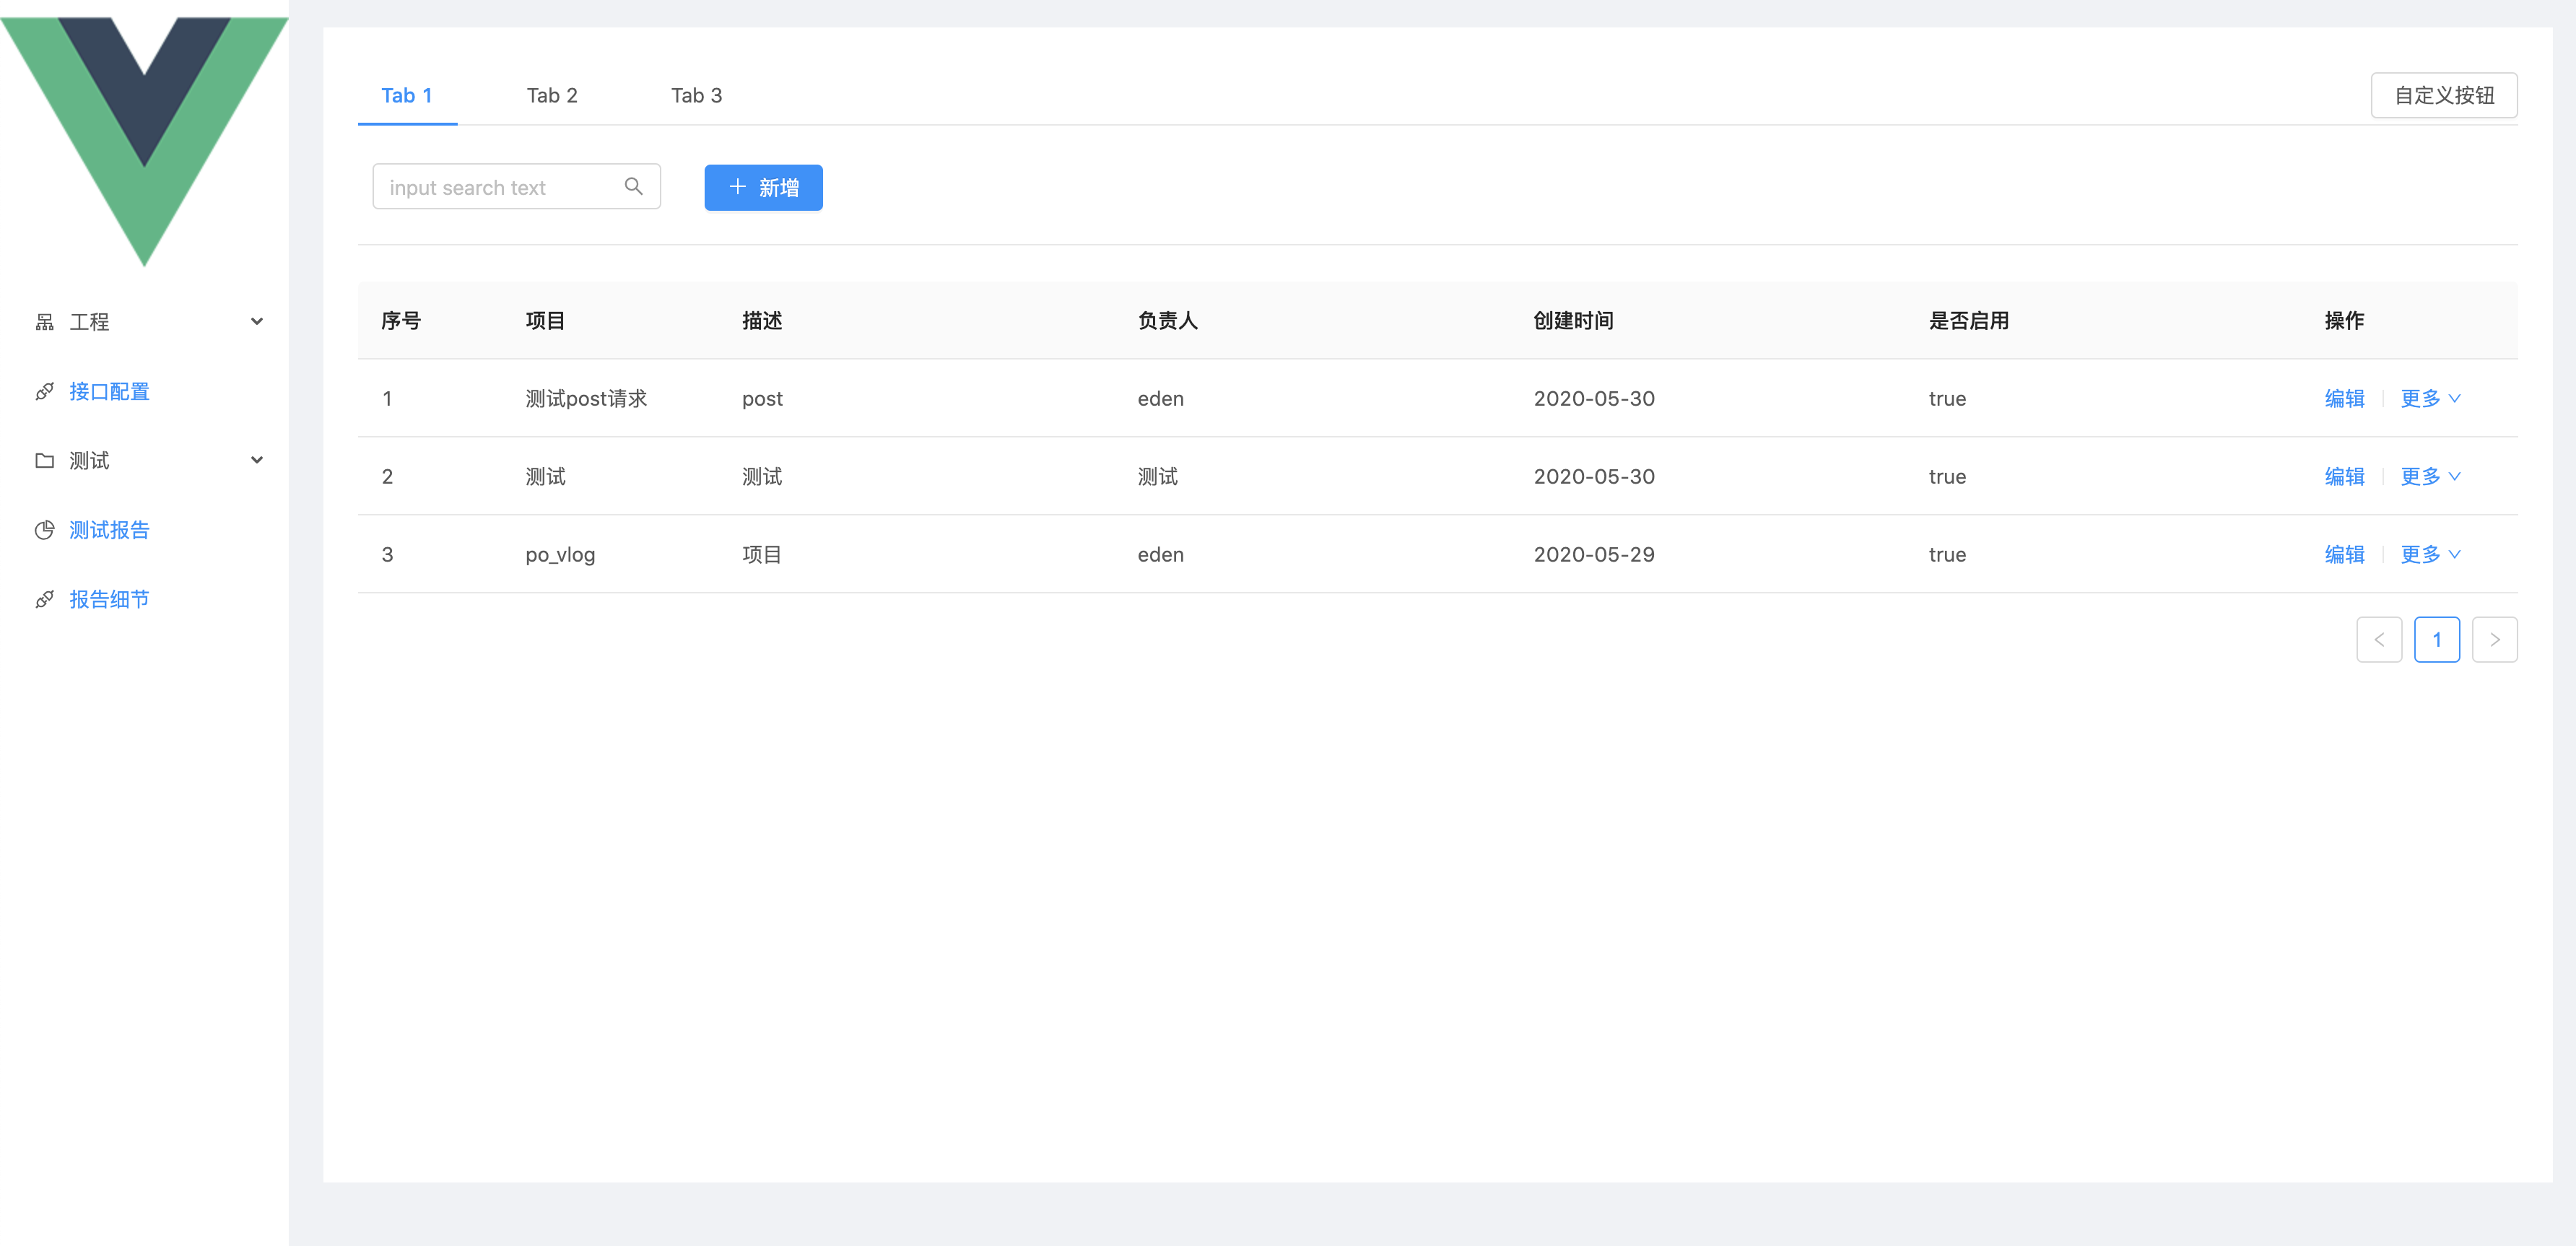Viewport: 2576px width, 1246px height.
Task: Click the 报告细节 link icon in sidebar
Action: pos(44,599)
